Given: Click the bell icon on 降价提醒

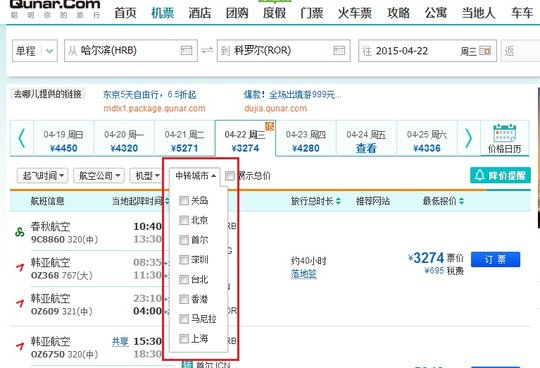Looking at the screenshot, I should (480, 175).
